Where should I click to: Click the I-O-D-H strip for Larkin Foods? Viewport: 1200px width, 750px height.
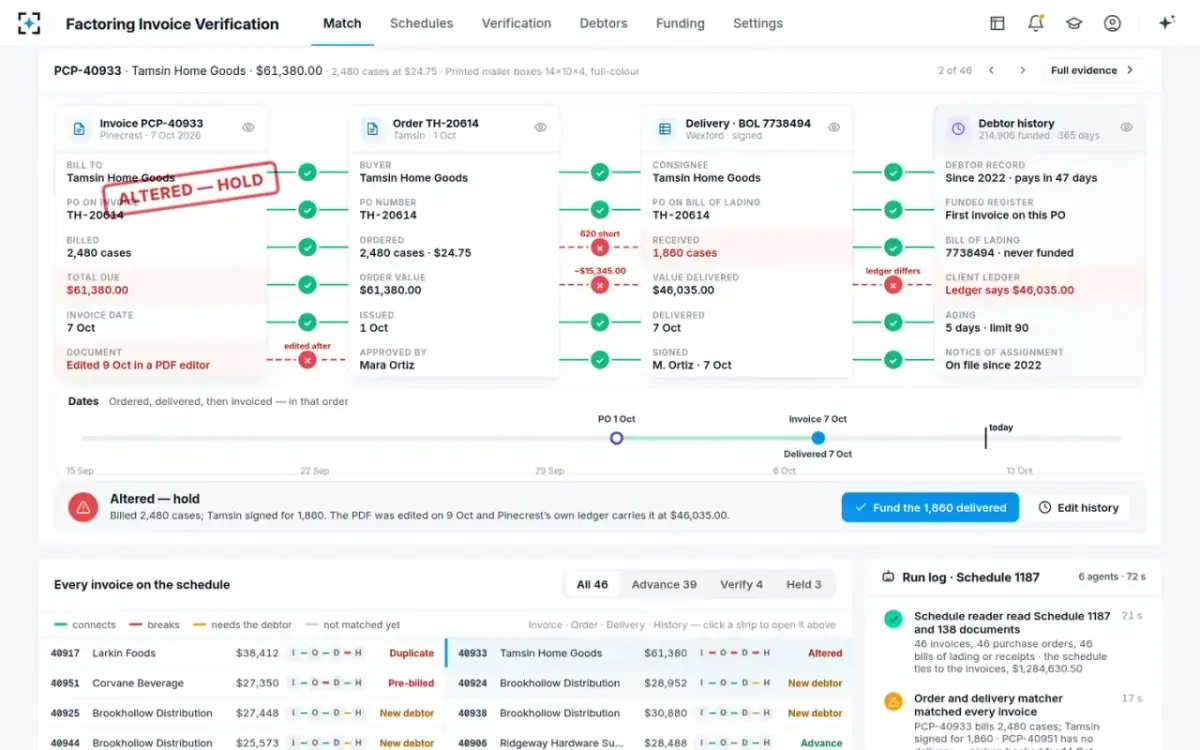pyautogui.click(x=327, y=653)
